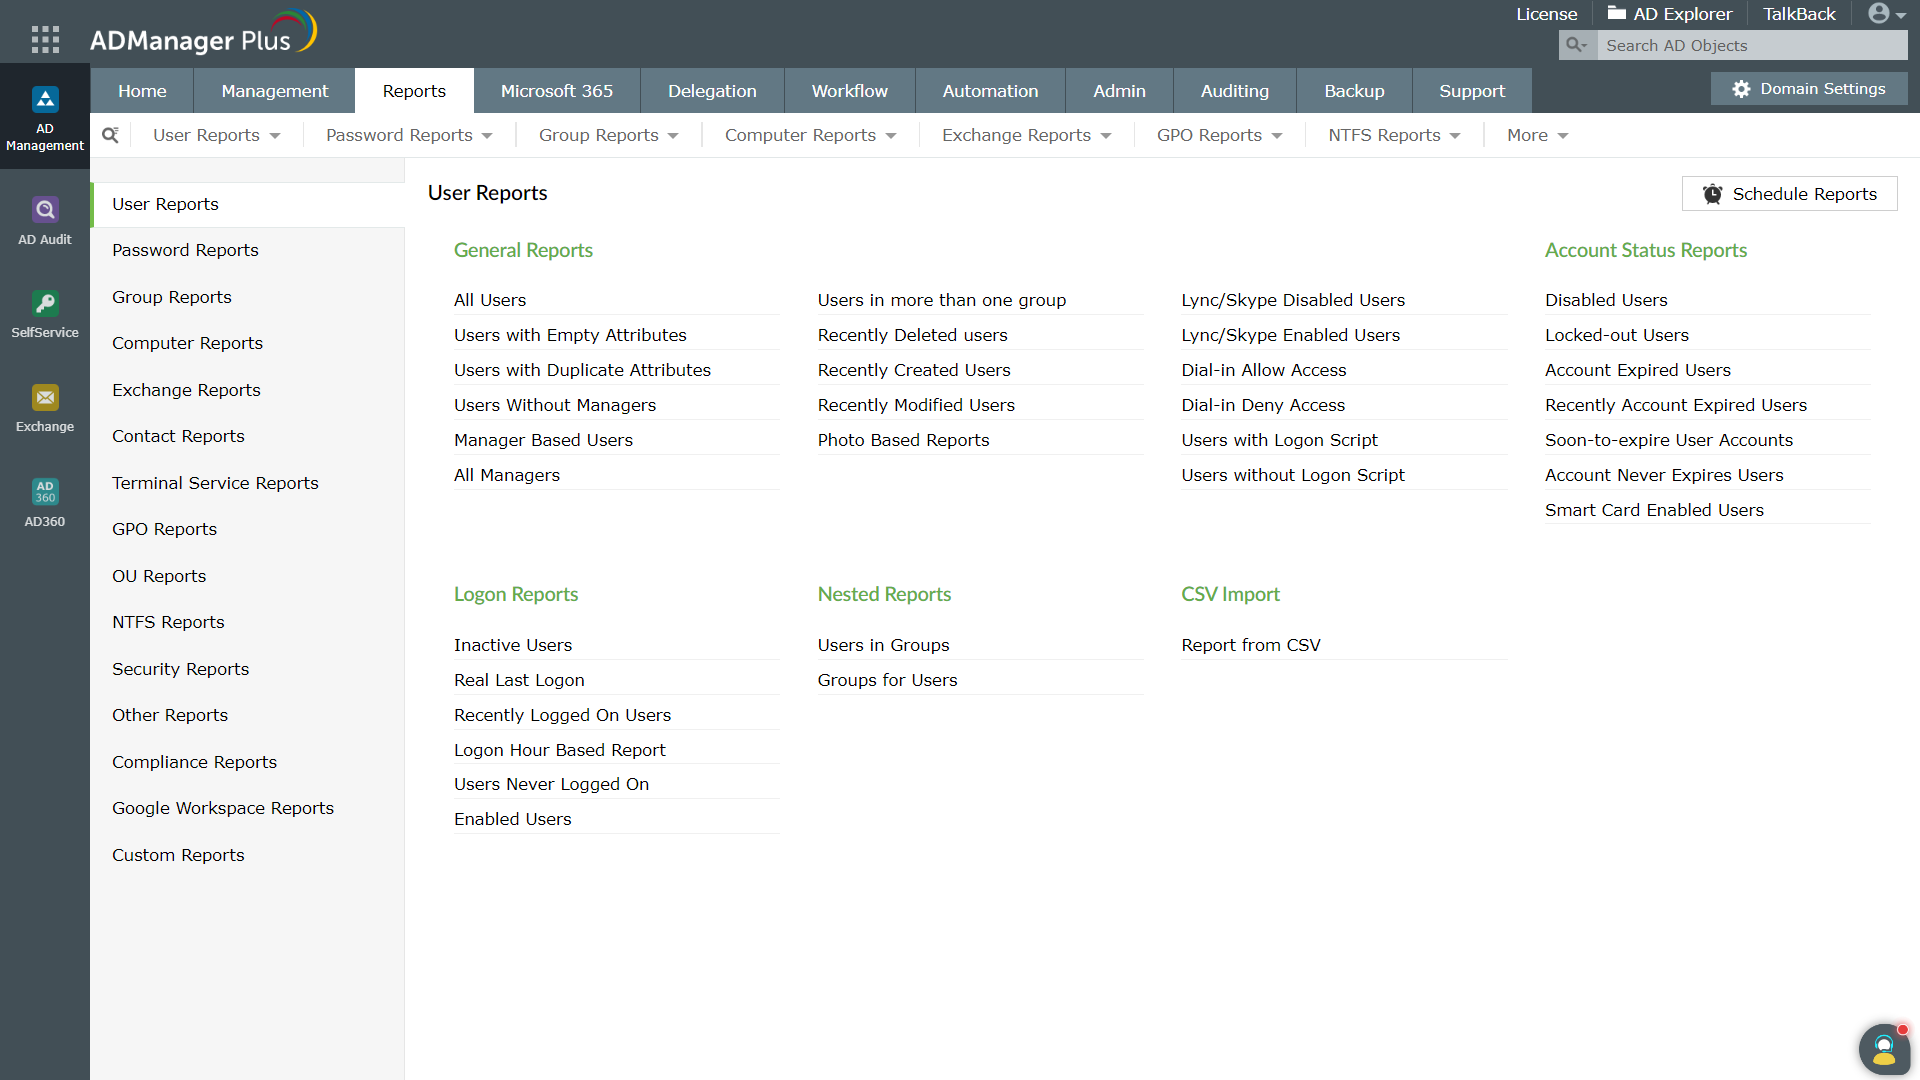Open the support chat assistant icon
Screen dimensions: 1920x1080
point(1884,1049)
